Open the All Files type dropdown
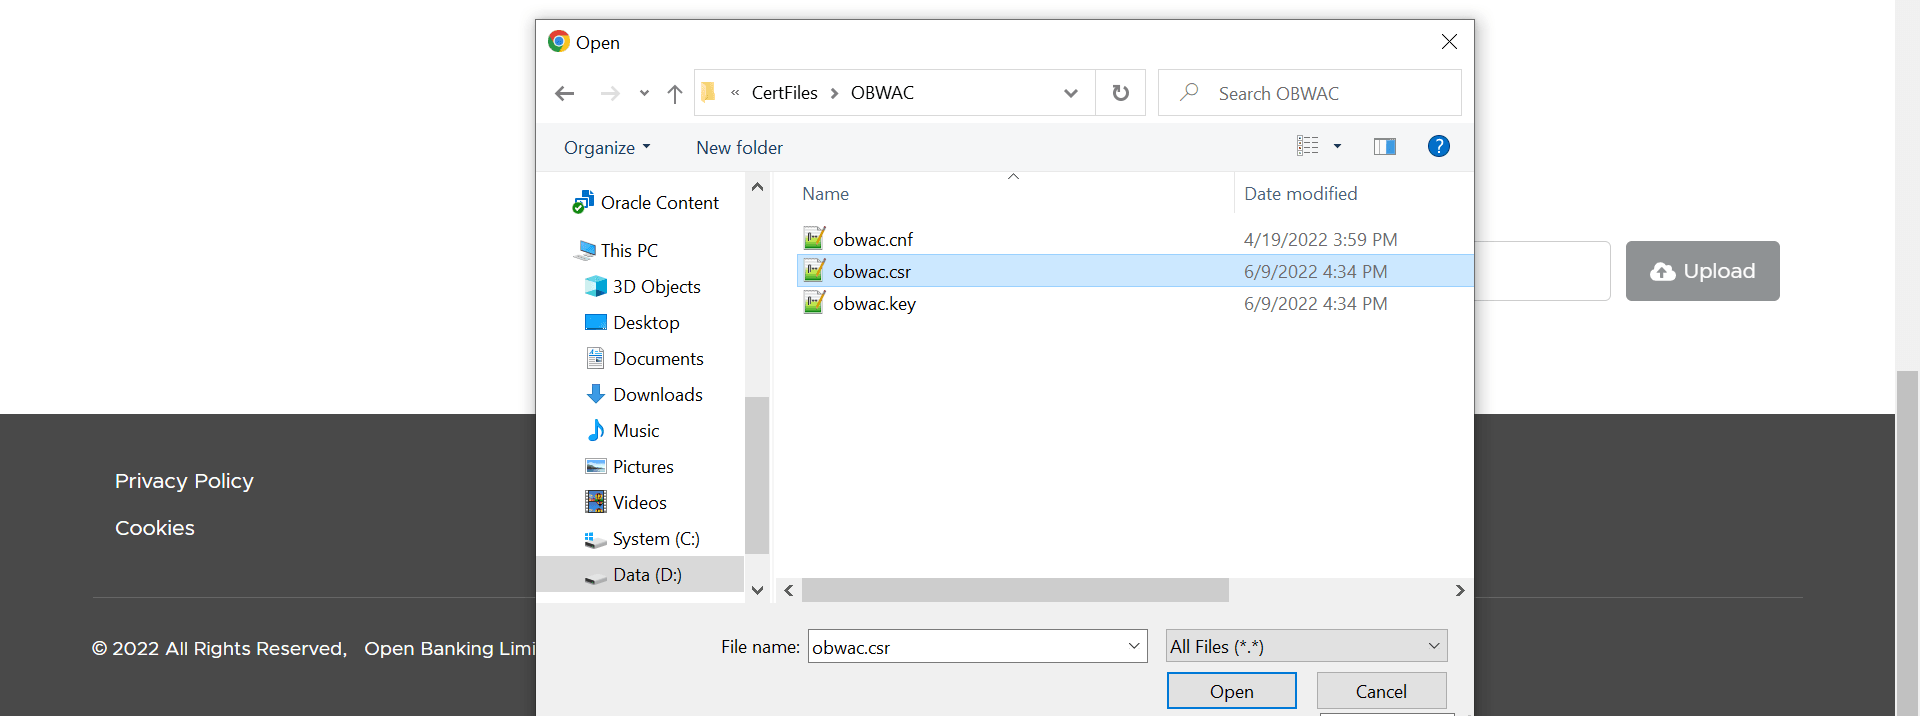 tap(1307, 646)
